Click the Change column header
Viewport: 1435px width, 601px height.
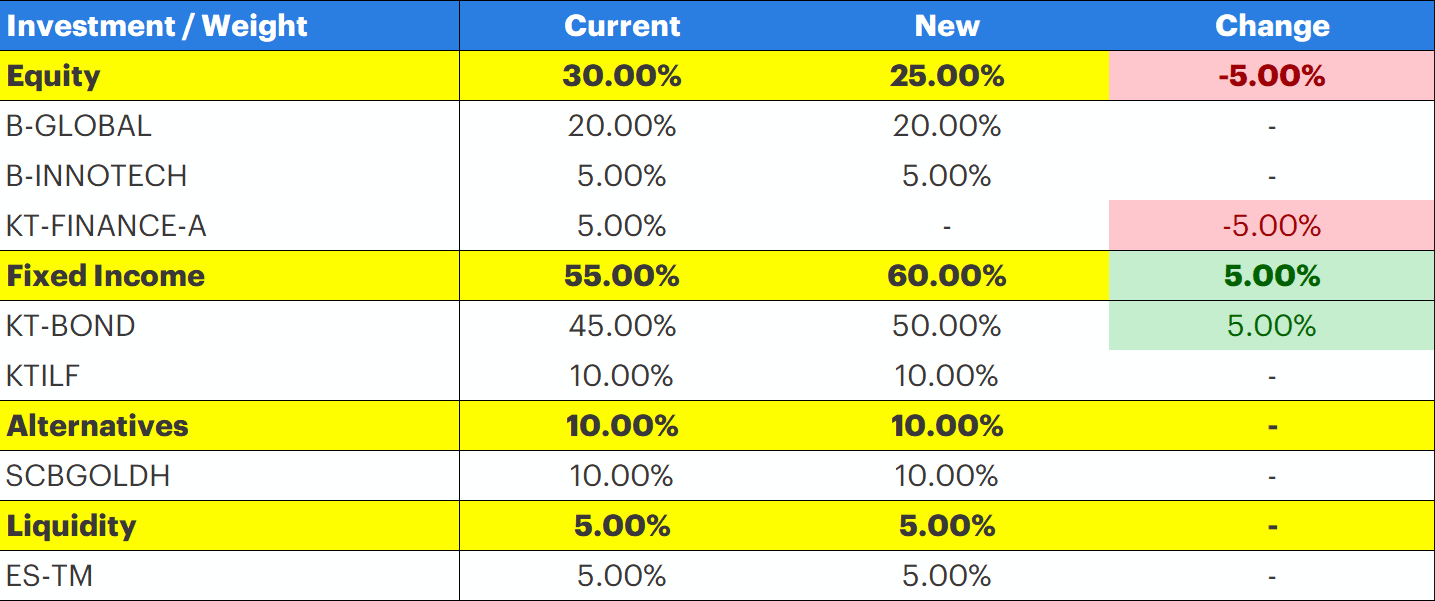(x=1271, y=26)
